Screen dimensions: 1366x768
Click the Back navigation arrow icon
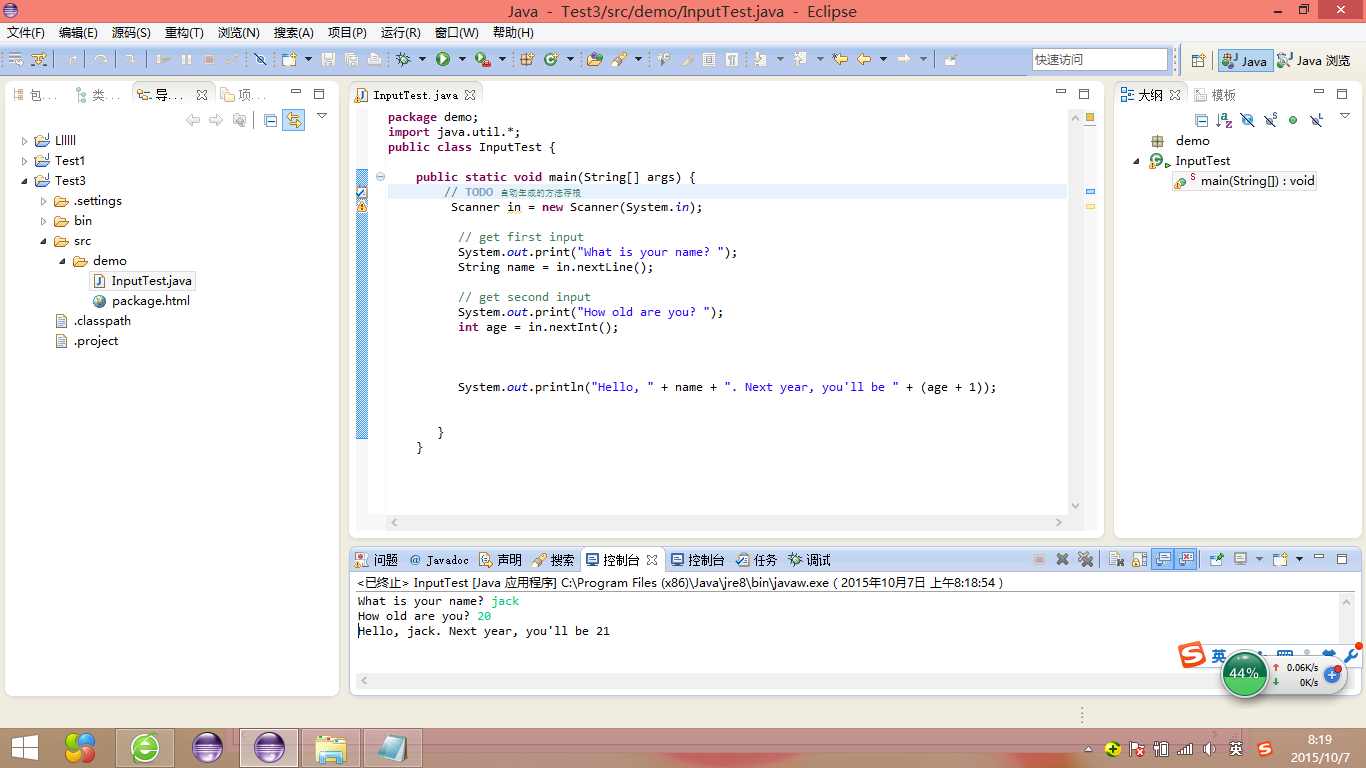pos(864,59)
